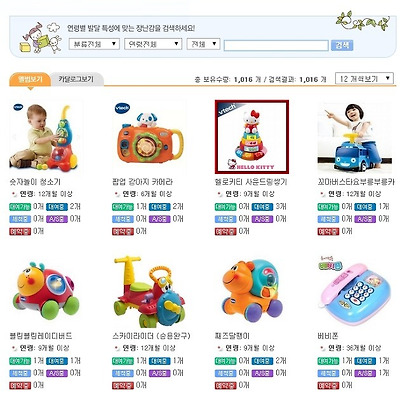
Task: Click the blue 대여중 badge under 팝업 강아지 카메라
Action: click(x=160, y=207)
